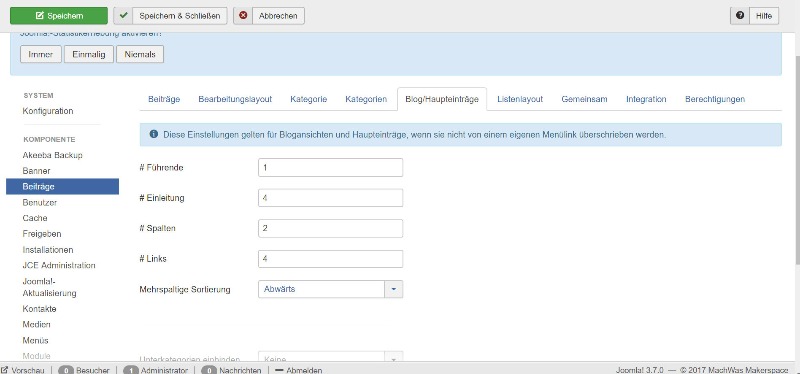Viewport: 800px width, 374px height.
Task: Open the Gemeinsam tab
Action: pos(584,99)
